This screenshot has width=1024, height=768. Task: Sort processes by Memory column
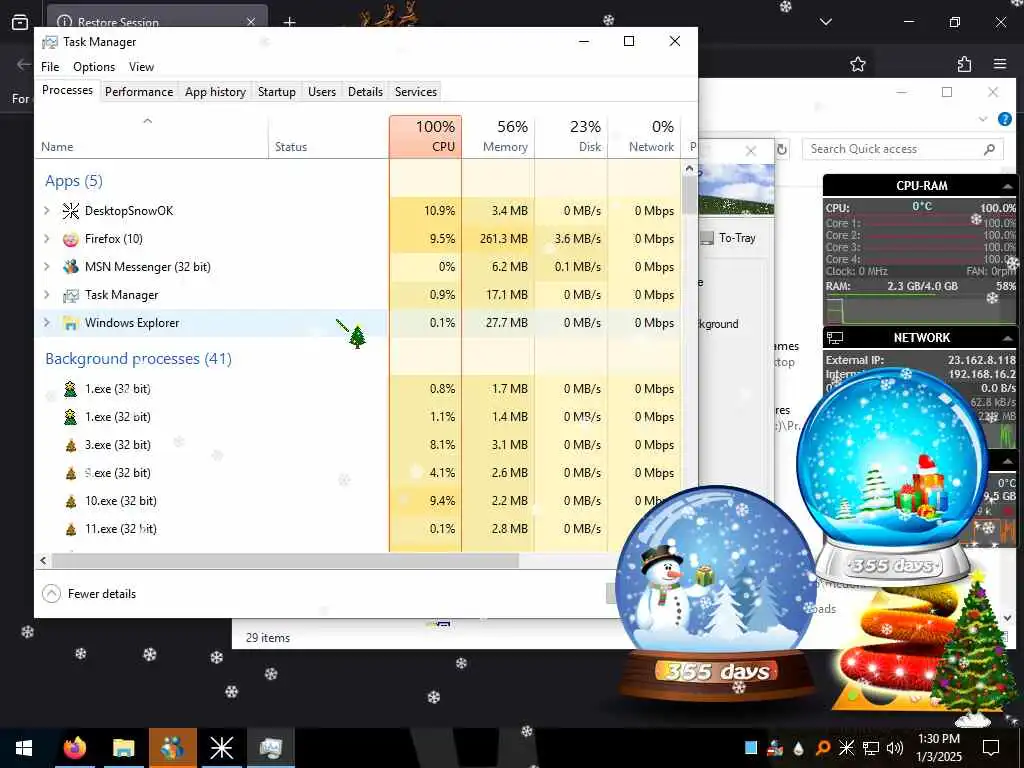498,136
